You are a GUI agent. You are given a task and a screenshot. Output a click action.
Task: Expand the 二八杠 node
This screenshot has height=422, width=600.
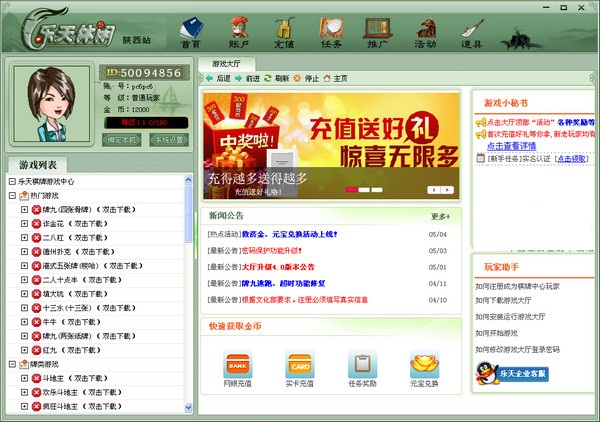24,238
